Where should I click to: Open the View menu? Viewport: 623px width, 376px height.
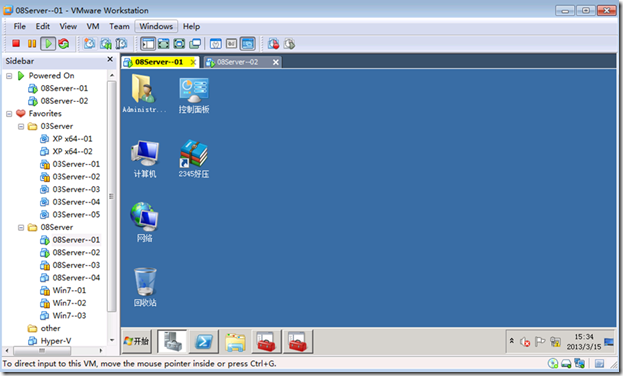(68, 26)
